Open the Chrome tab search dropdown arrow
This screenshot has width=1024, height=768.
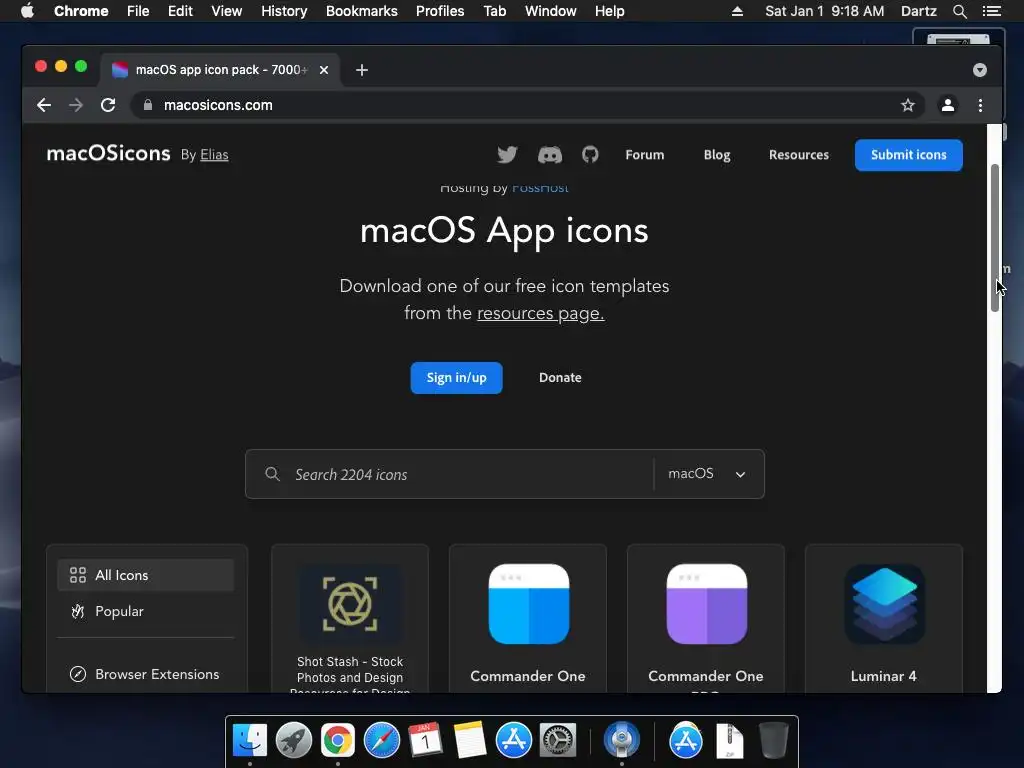[979, 70]
